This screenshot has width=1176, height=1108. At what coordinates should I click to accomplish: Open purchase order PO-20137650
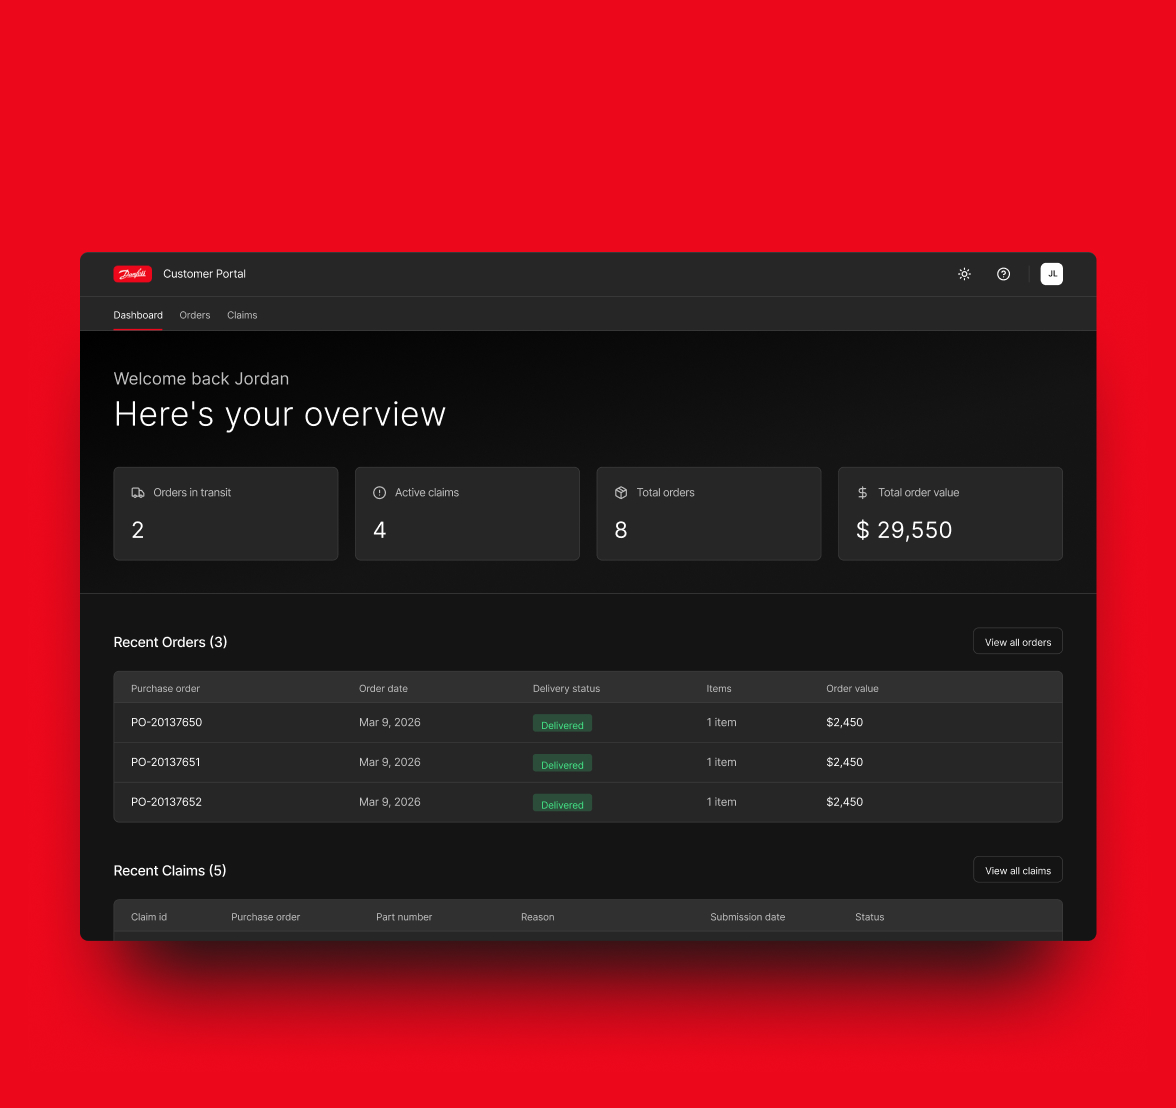(x=166, y=723)
